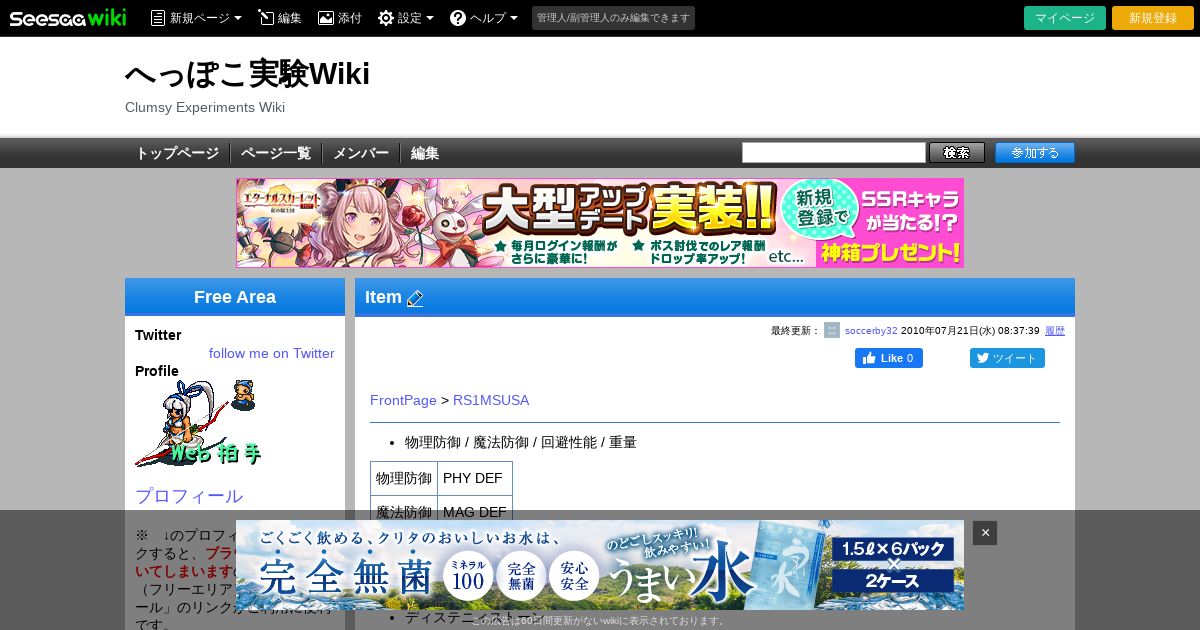Click the 物理防御 table cell

click(x=404, y=478)
